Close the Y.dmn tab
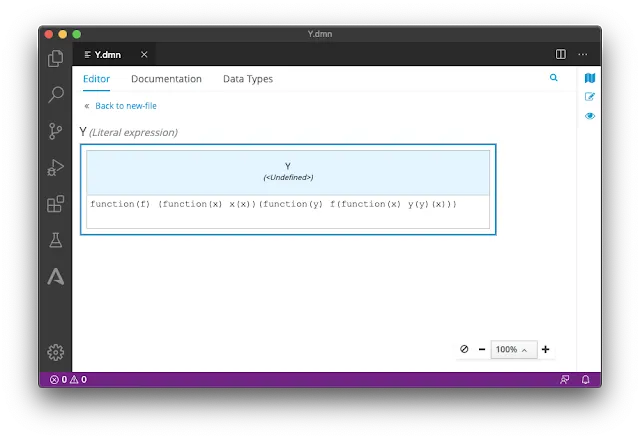640x439 pixels. click(x=144, y=54)
